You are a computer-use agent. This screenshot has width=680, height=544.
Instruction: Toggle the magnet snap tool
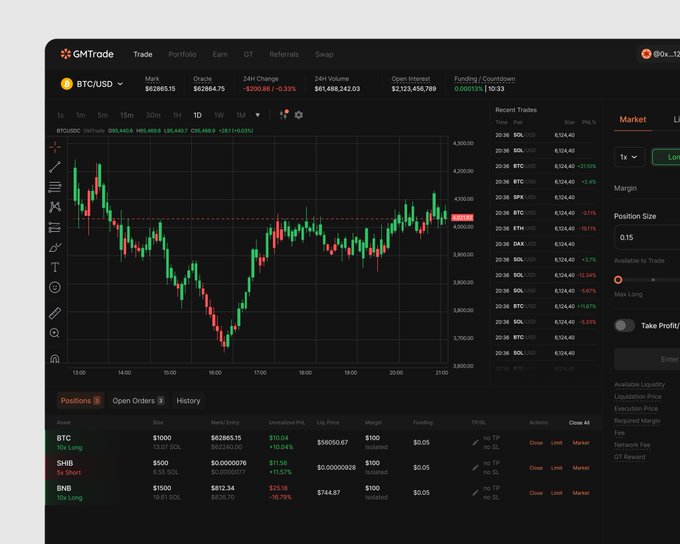point(55,358)
